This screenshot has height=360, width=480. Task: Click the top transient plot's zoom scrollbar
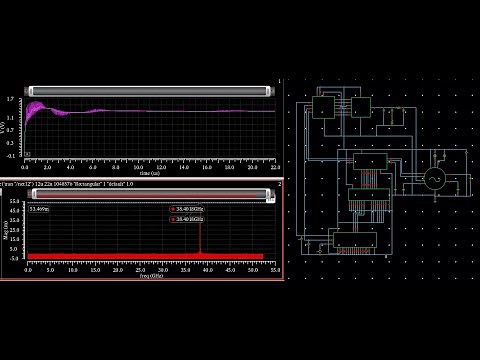coord(150,91)
